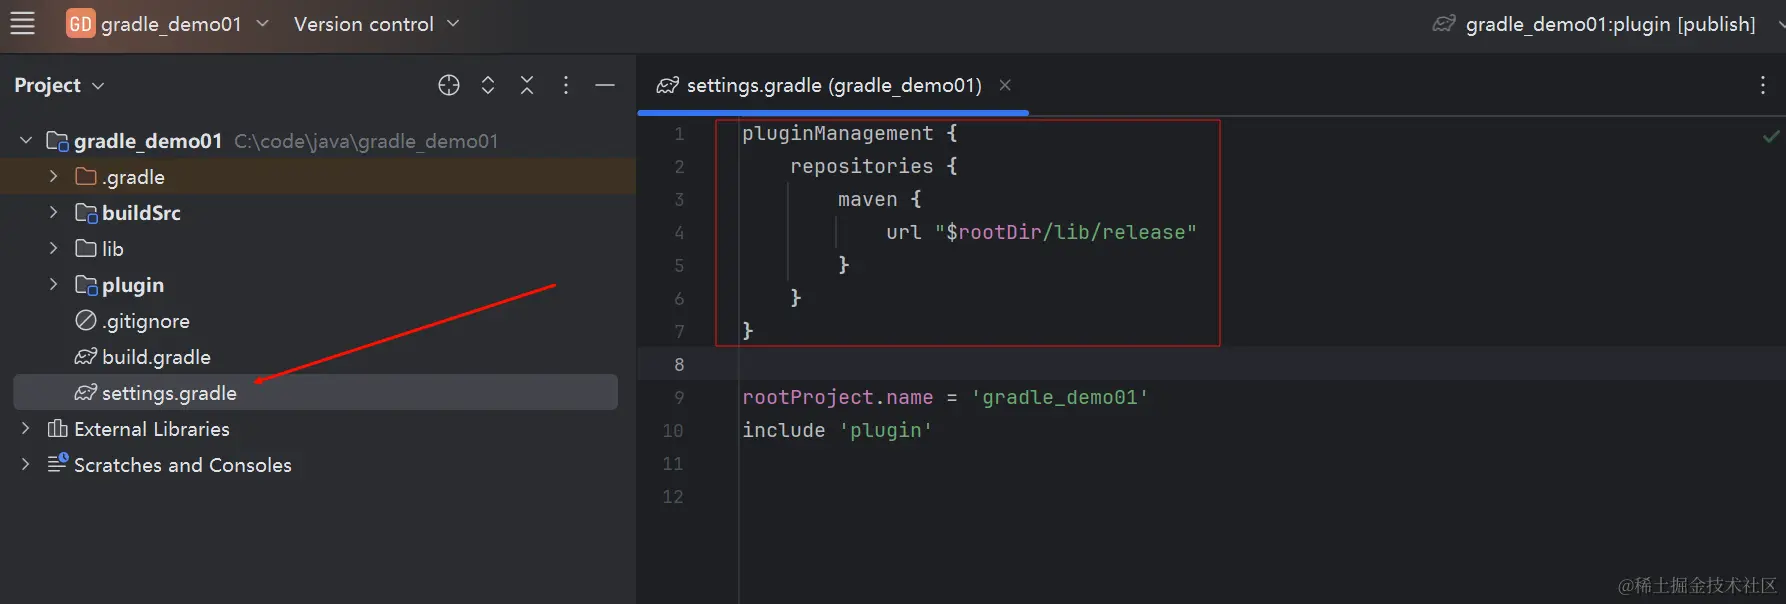Click the 'gradle_demo01' string literal
This screenshot has height=604, width=1786.
click(x=1060, y=397)
